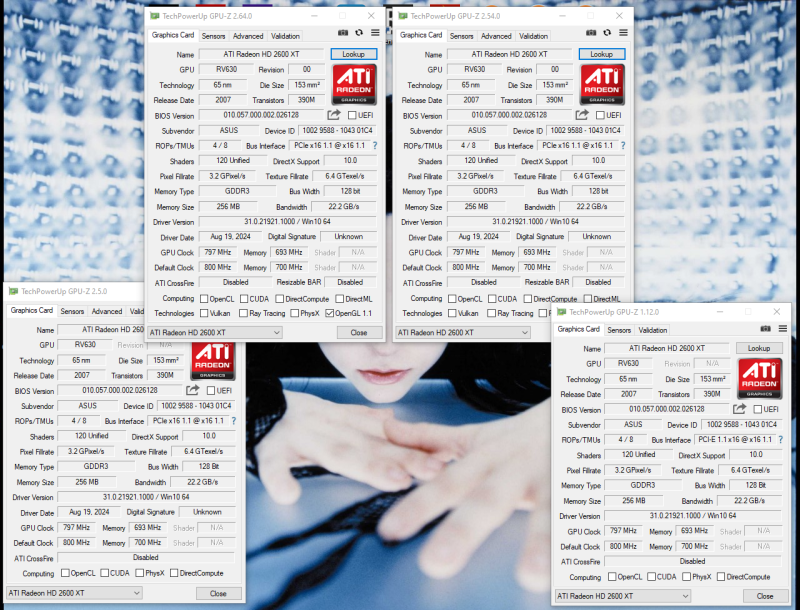Open the GPU selector dropdown in GPU-Z 2.5.0

74,593
